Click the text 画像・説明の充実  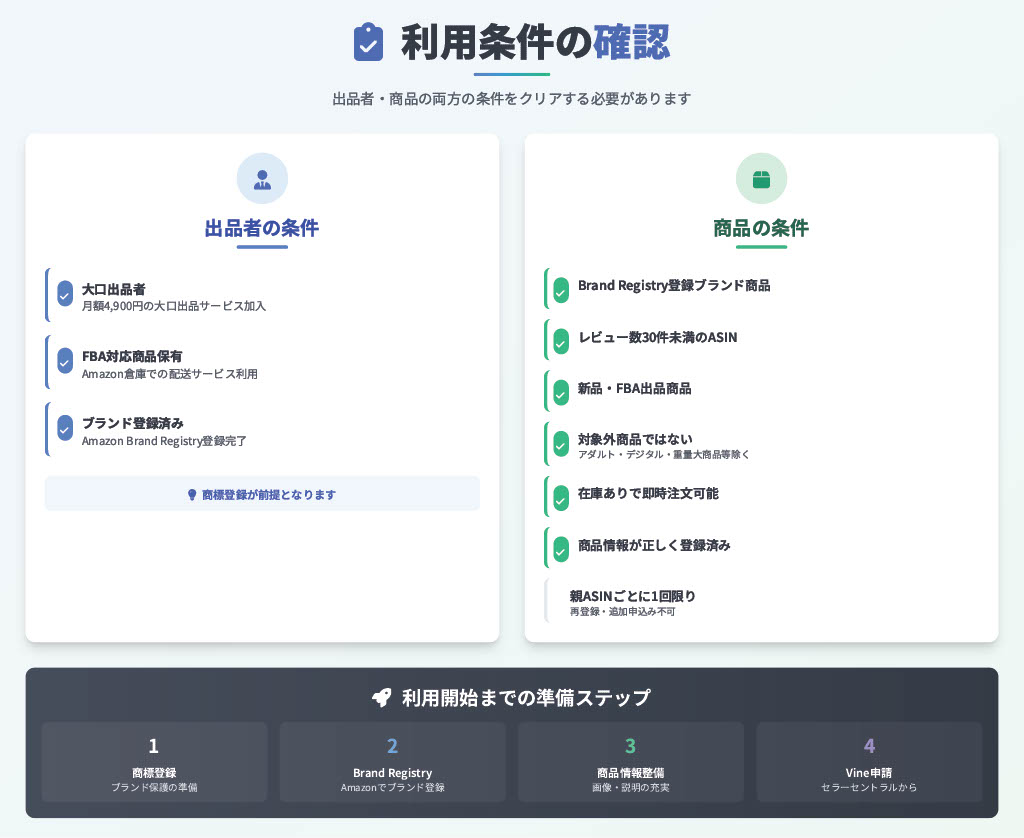631,787
